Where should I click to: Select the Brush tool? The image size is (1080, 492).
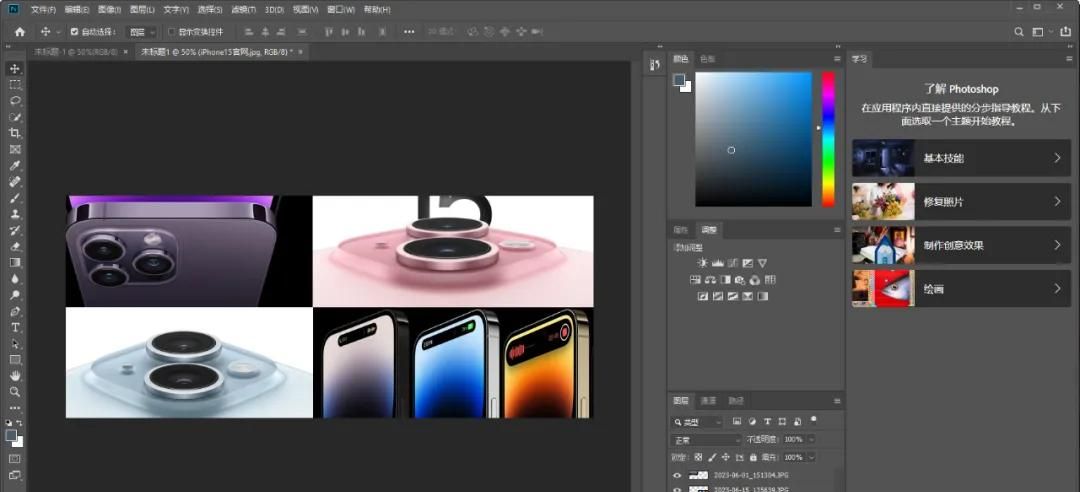[14, 198]
